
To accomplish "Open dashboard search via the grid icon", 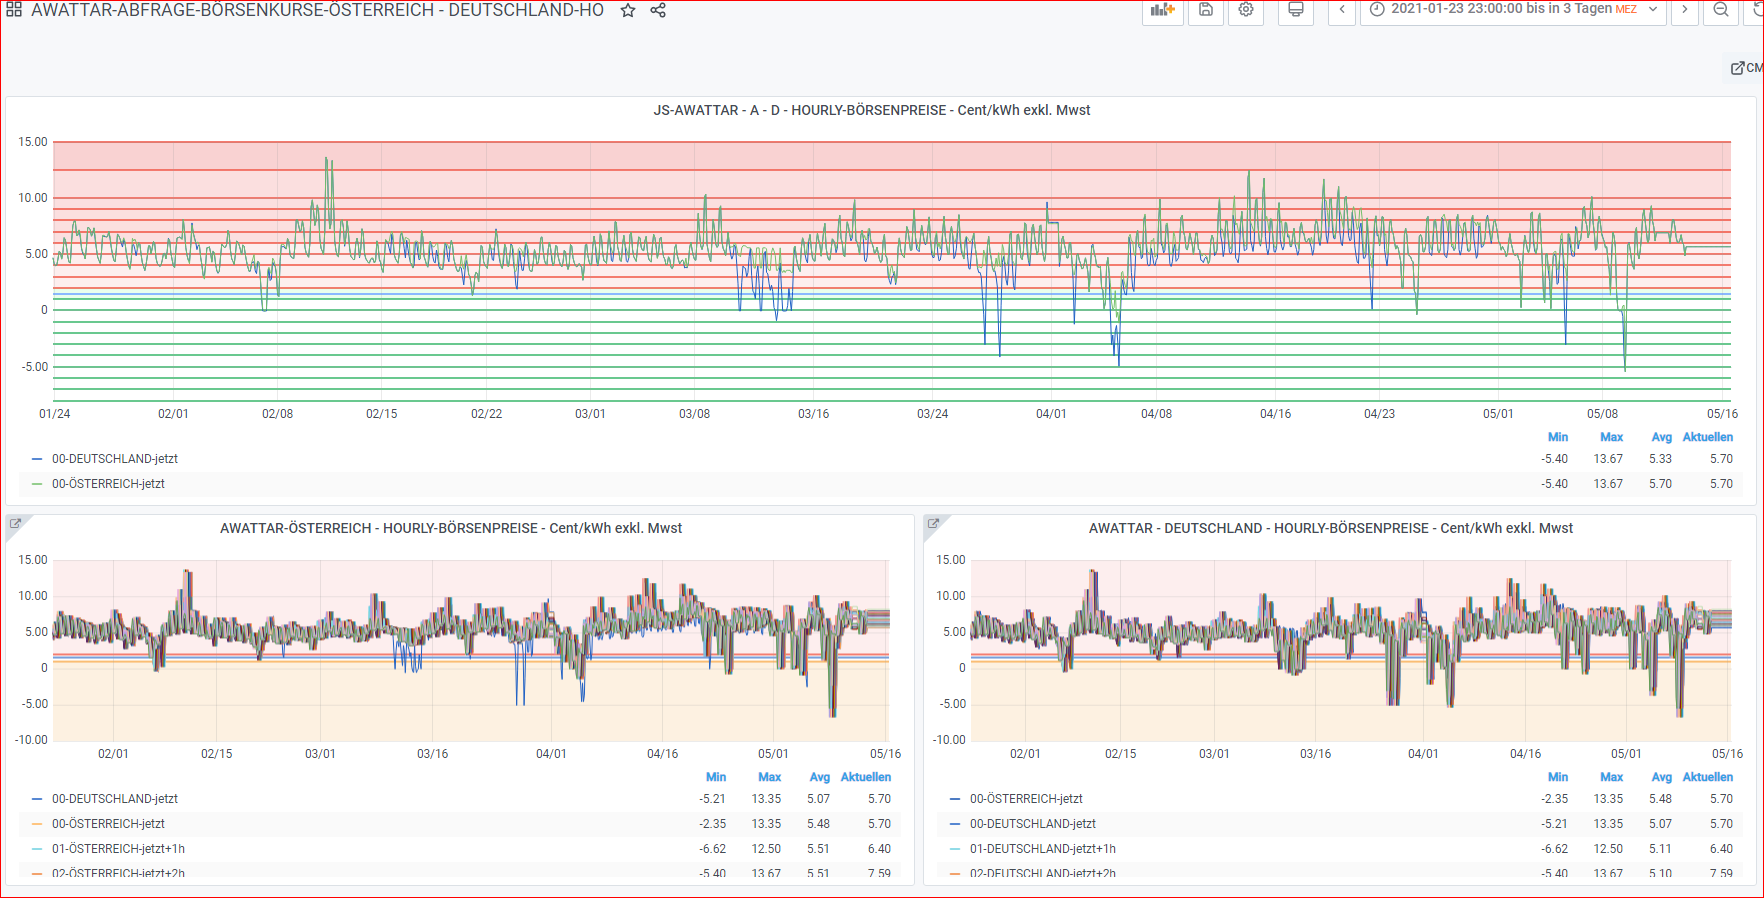I will (x=14, y=10).
